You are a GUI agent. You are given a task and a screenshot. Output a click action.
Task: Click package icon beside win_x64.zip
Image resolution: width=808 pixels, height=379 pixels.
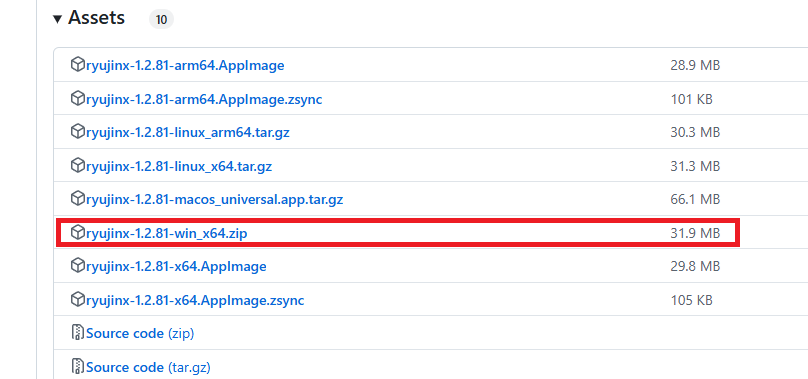click(x=77, y=233)
